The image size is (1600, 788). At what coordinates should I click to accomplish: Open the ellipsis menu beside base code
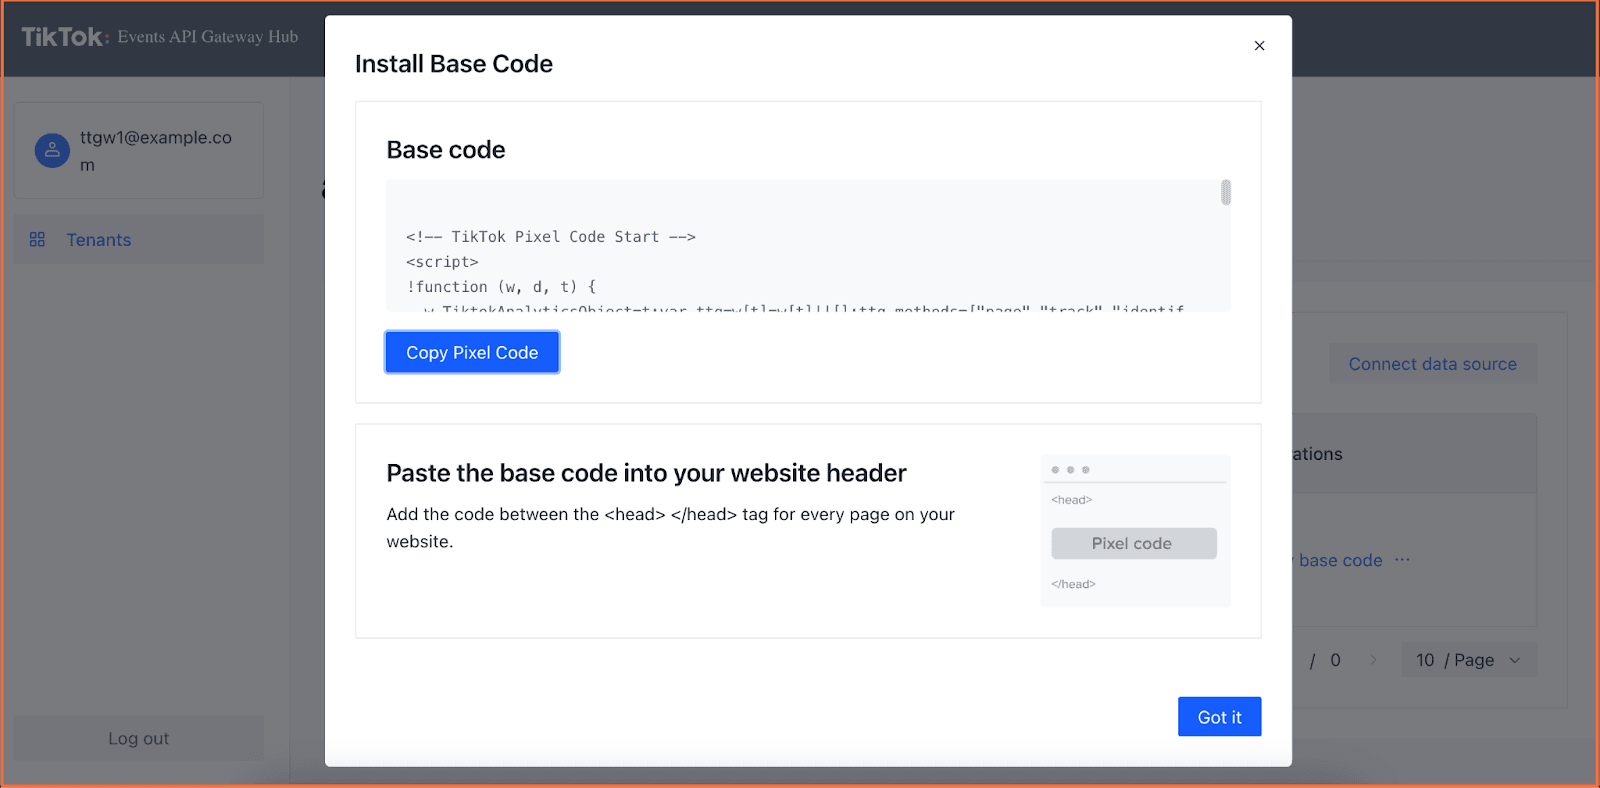1402,560
